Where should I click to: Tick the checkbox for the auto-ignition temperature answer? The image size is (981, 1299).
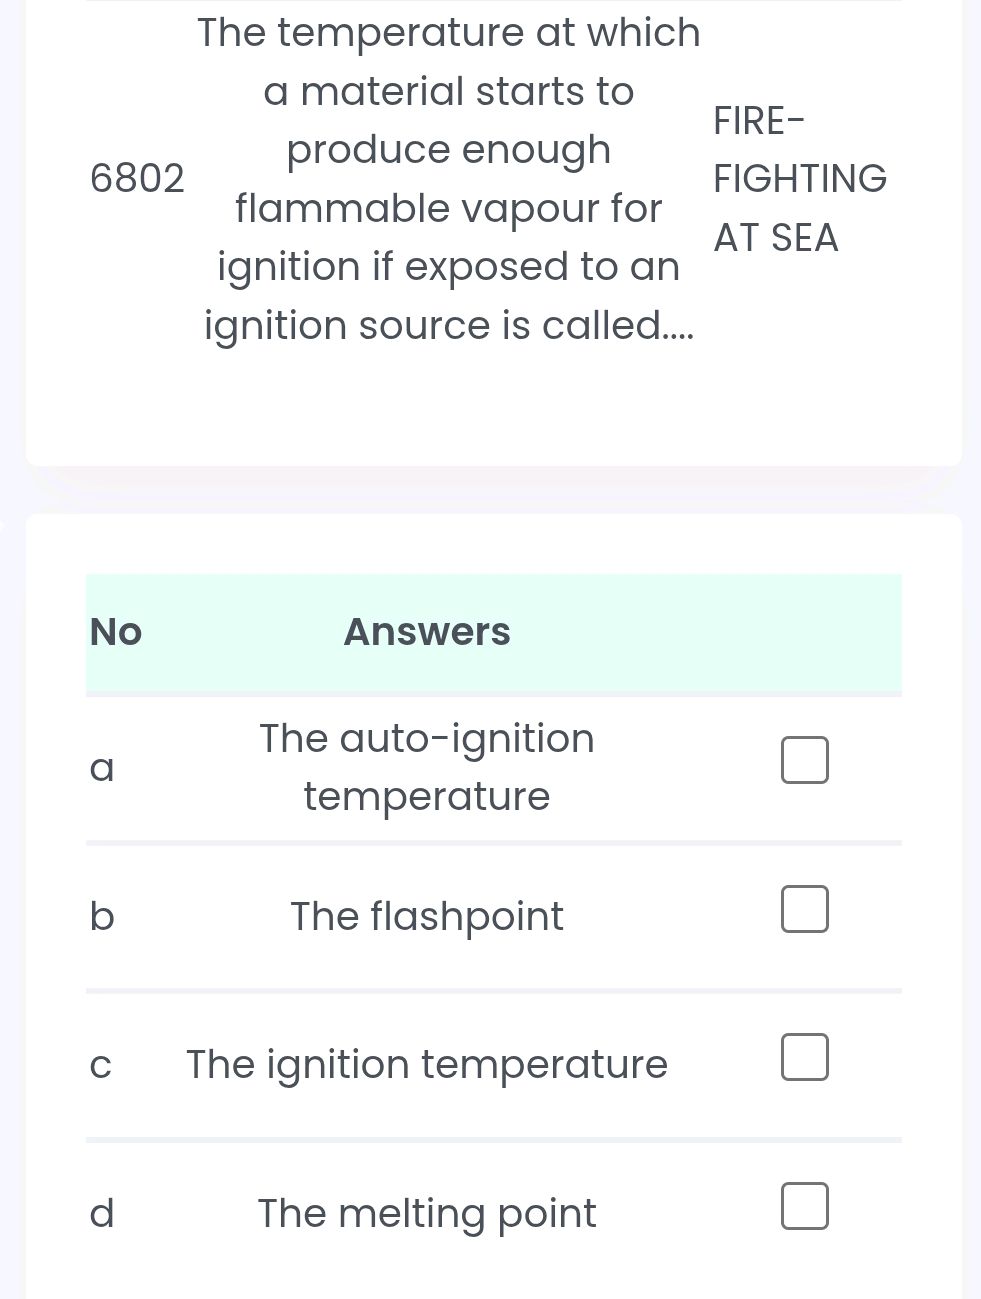pos(804,760)
